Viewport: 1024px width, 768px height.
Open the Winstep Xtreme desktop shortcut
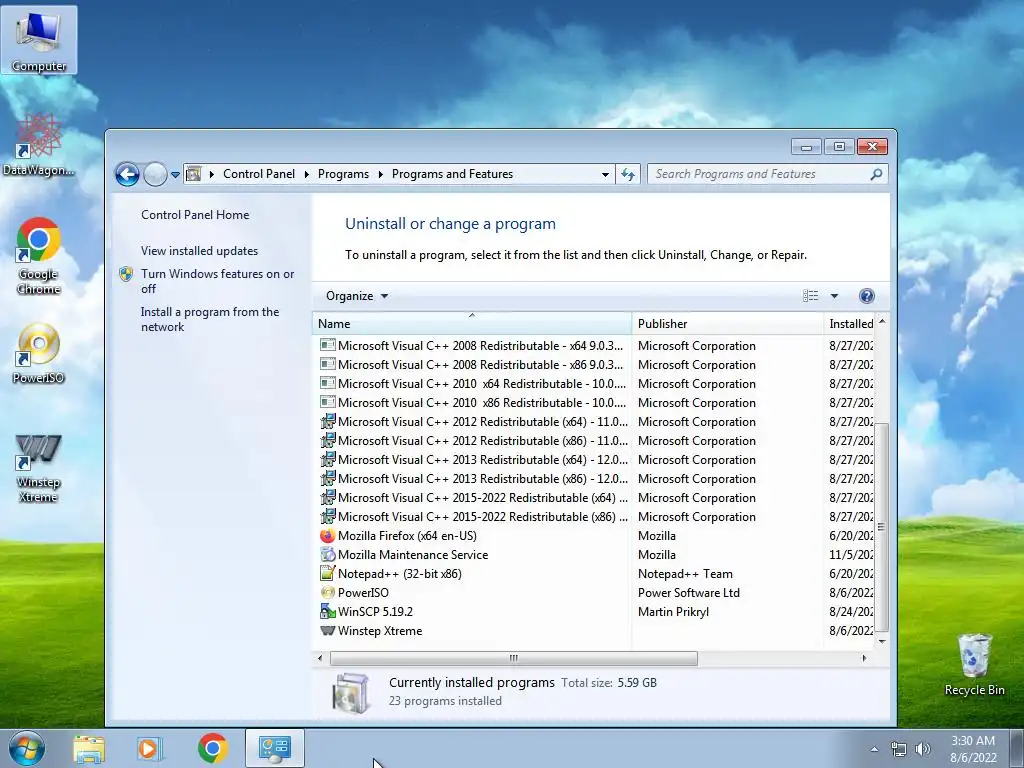point(39,468)
